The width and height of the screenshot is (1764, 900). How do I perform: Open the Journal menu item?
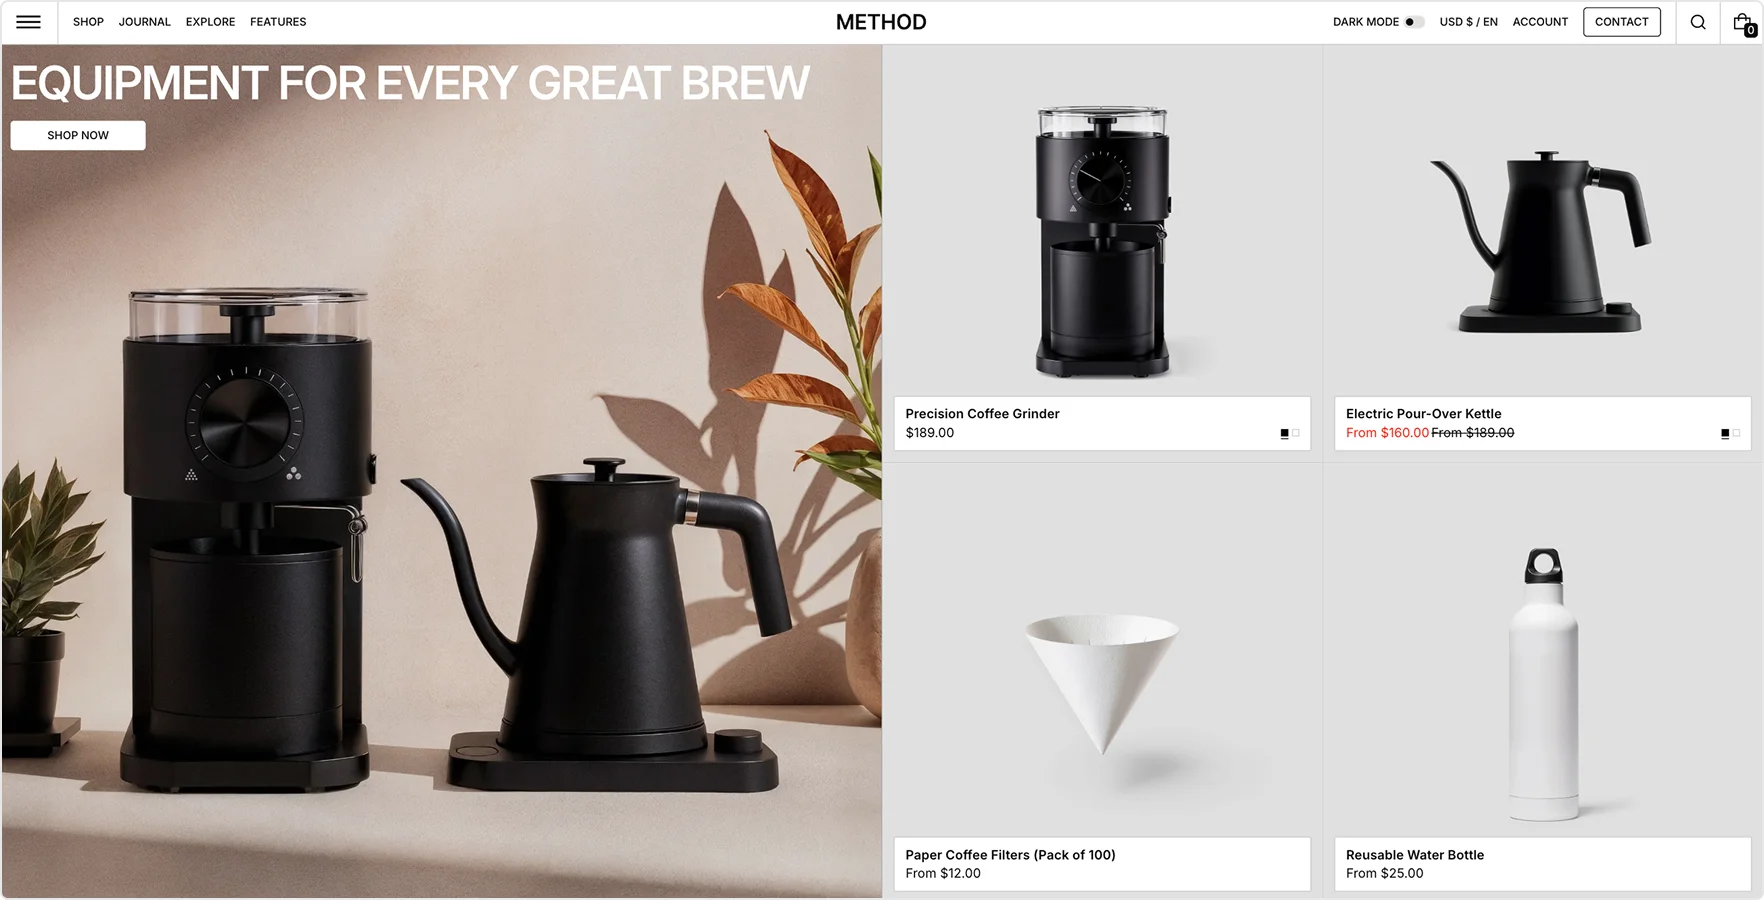pyautogui.click(x=144, y=22)
